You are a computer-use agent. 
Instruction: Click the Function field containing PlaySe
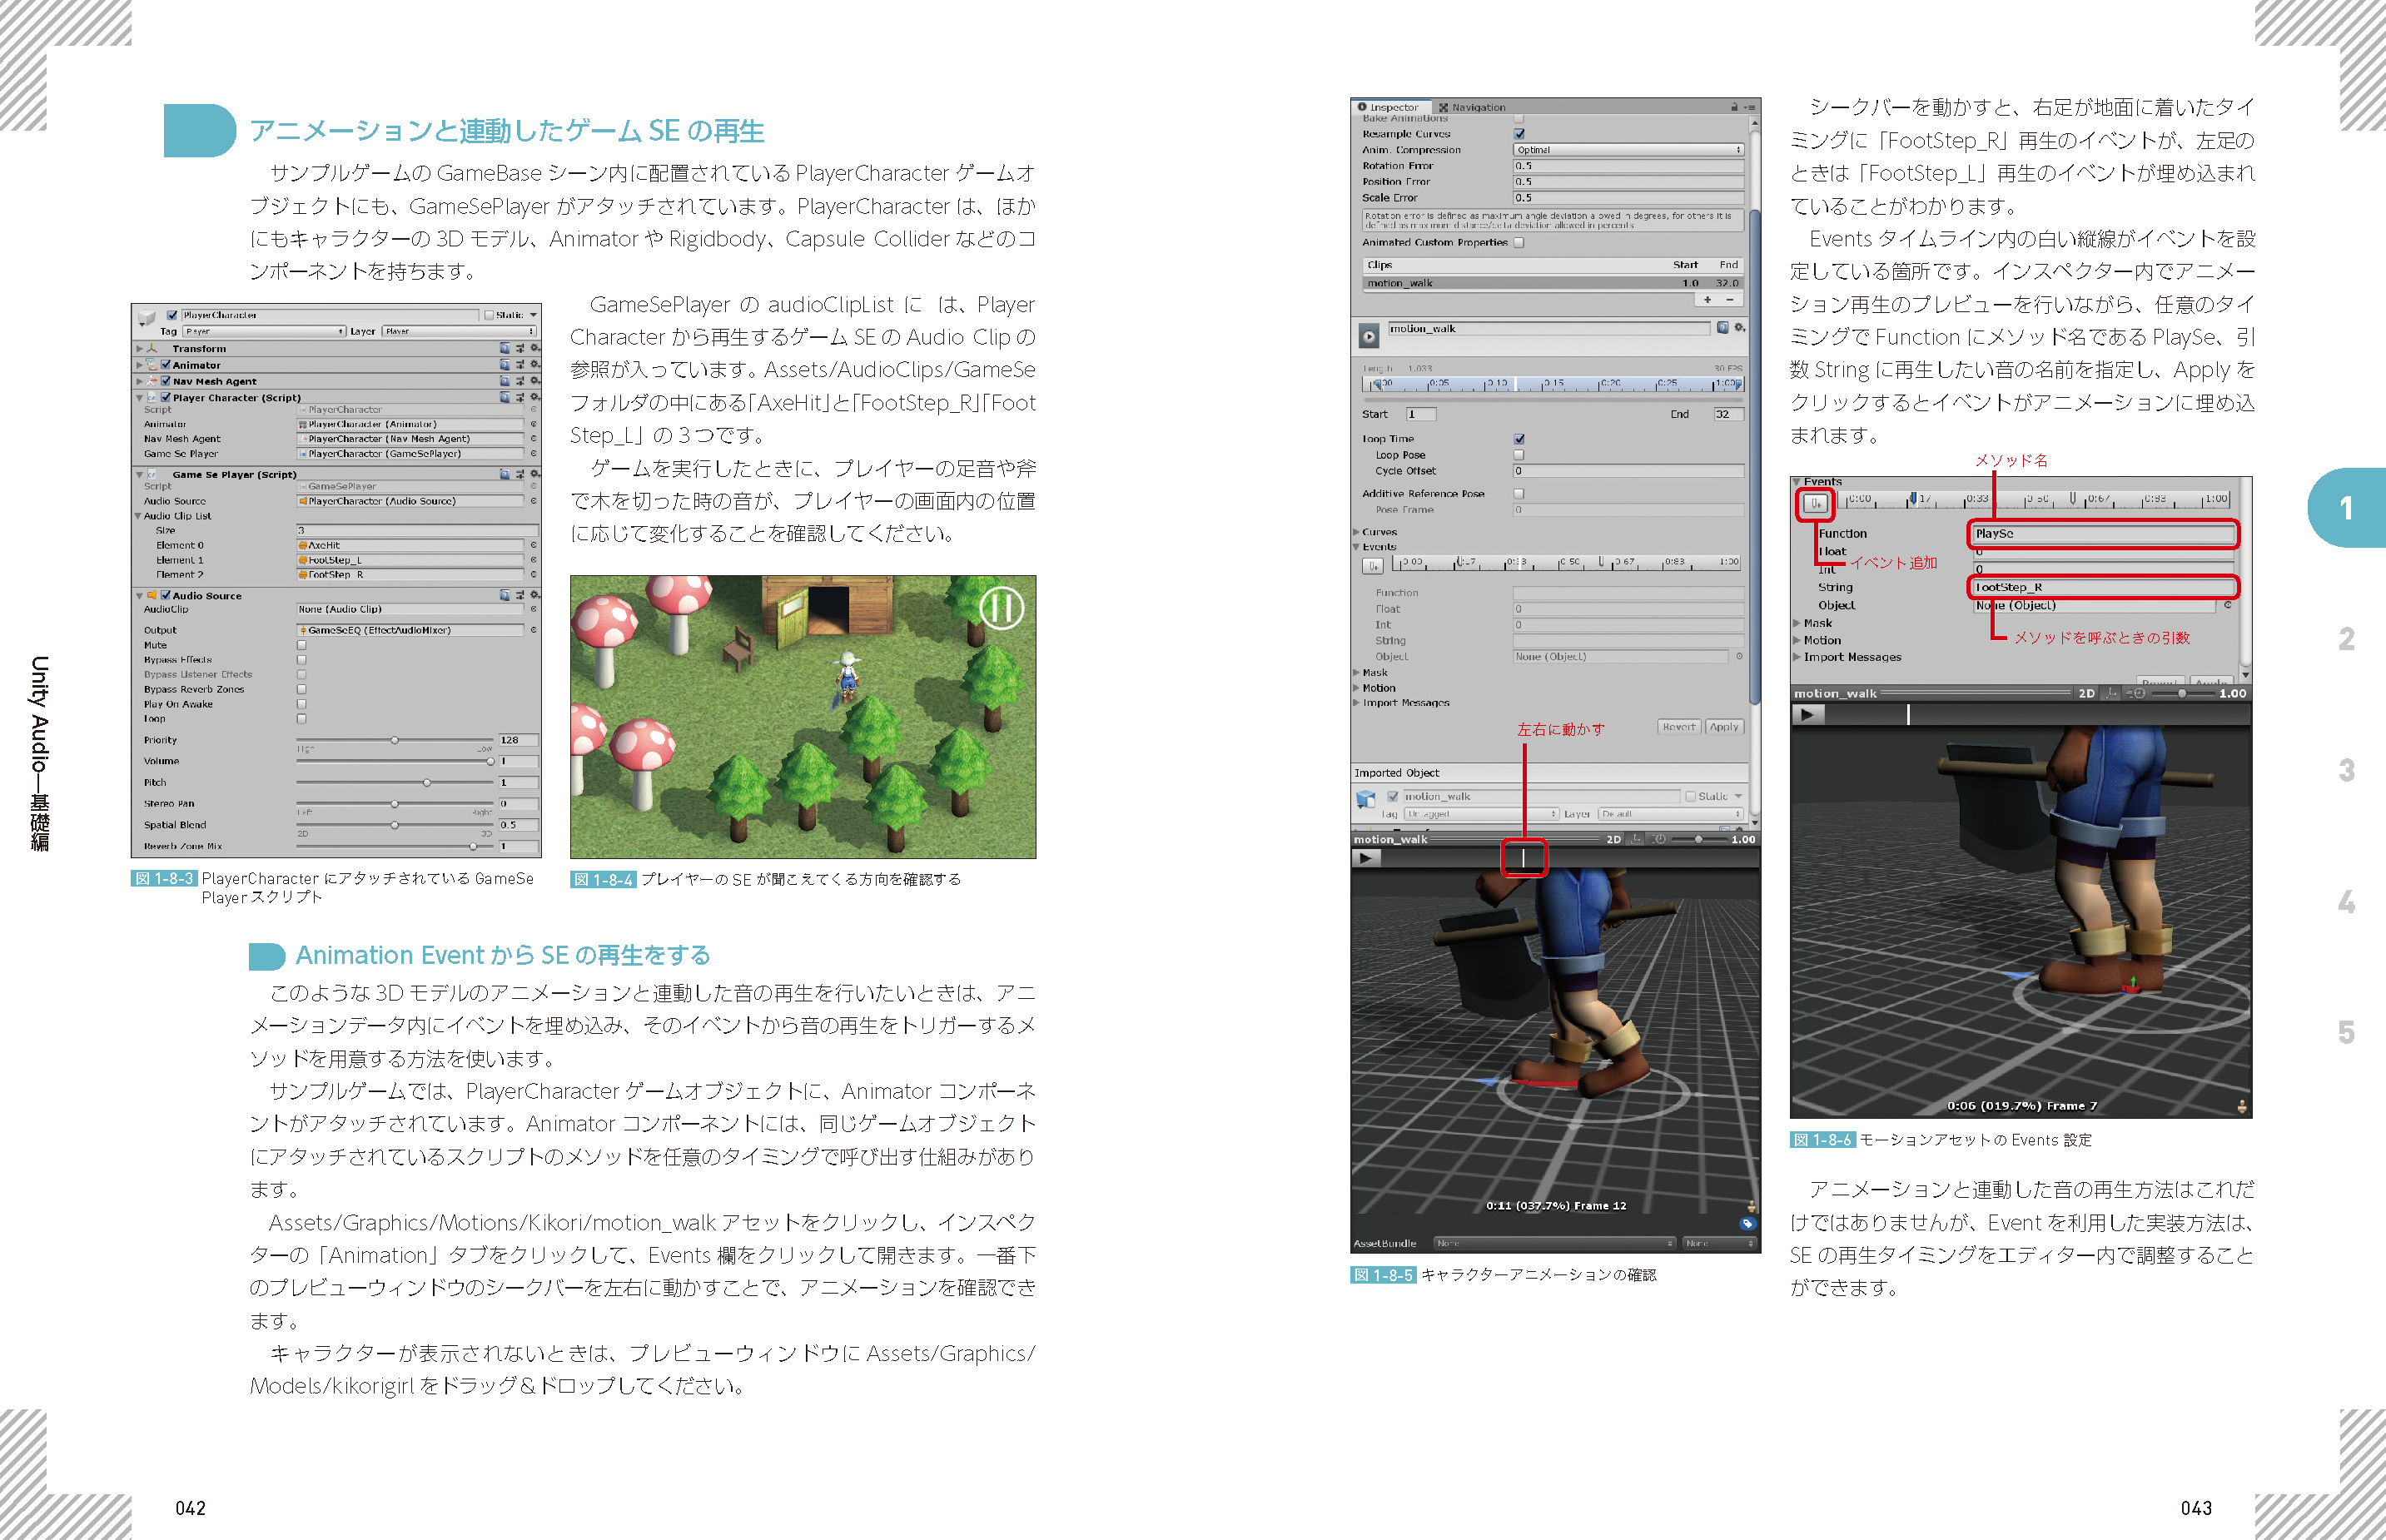pos(2102,534)
